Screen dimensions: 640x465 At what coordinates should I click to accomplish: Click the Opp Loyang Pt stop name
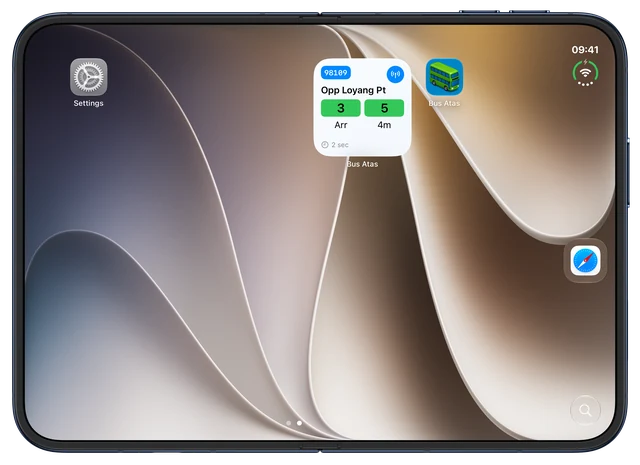tap(353, 90)
